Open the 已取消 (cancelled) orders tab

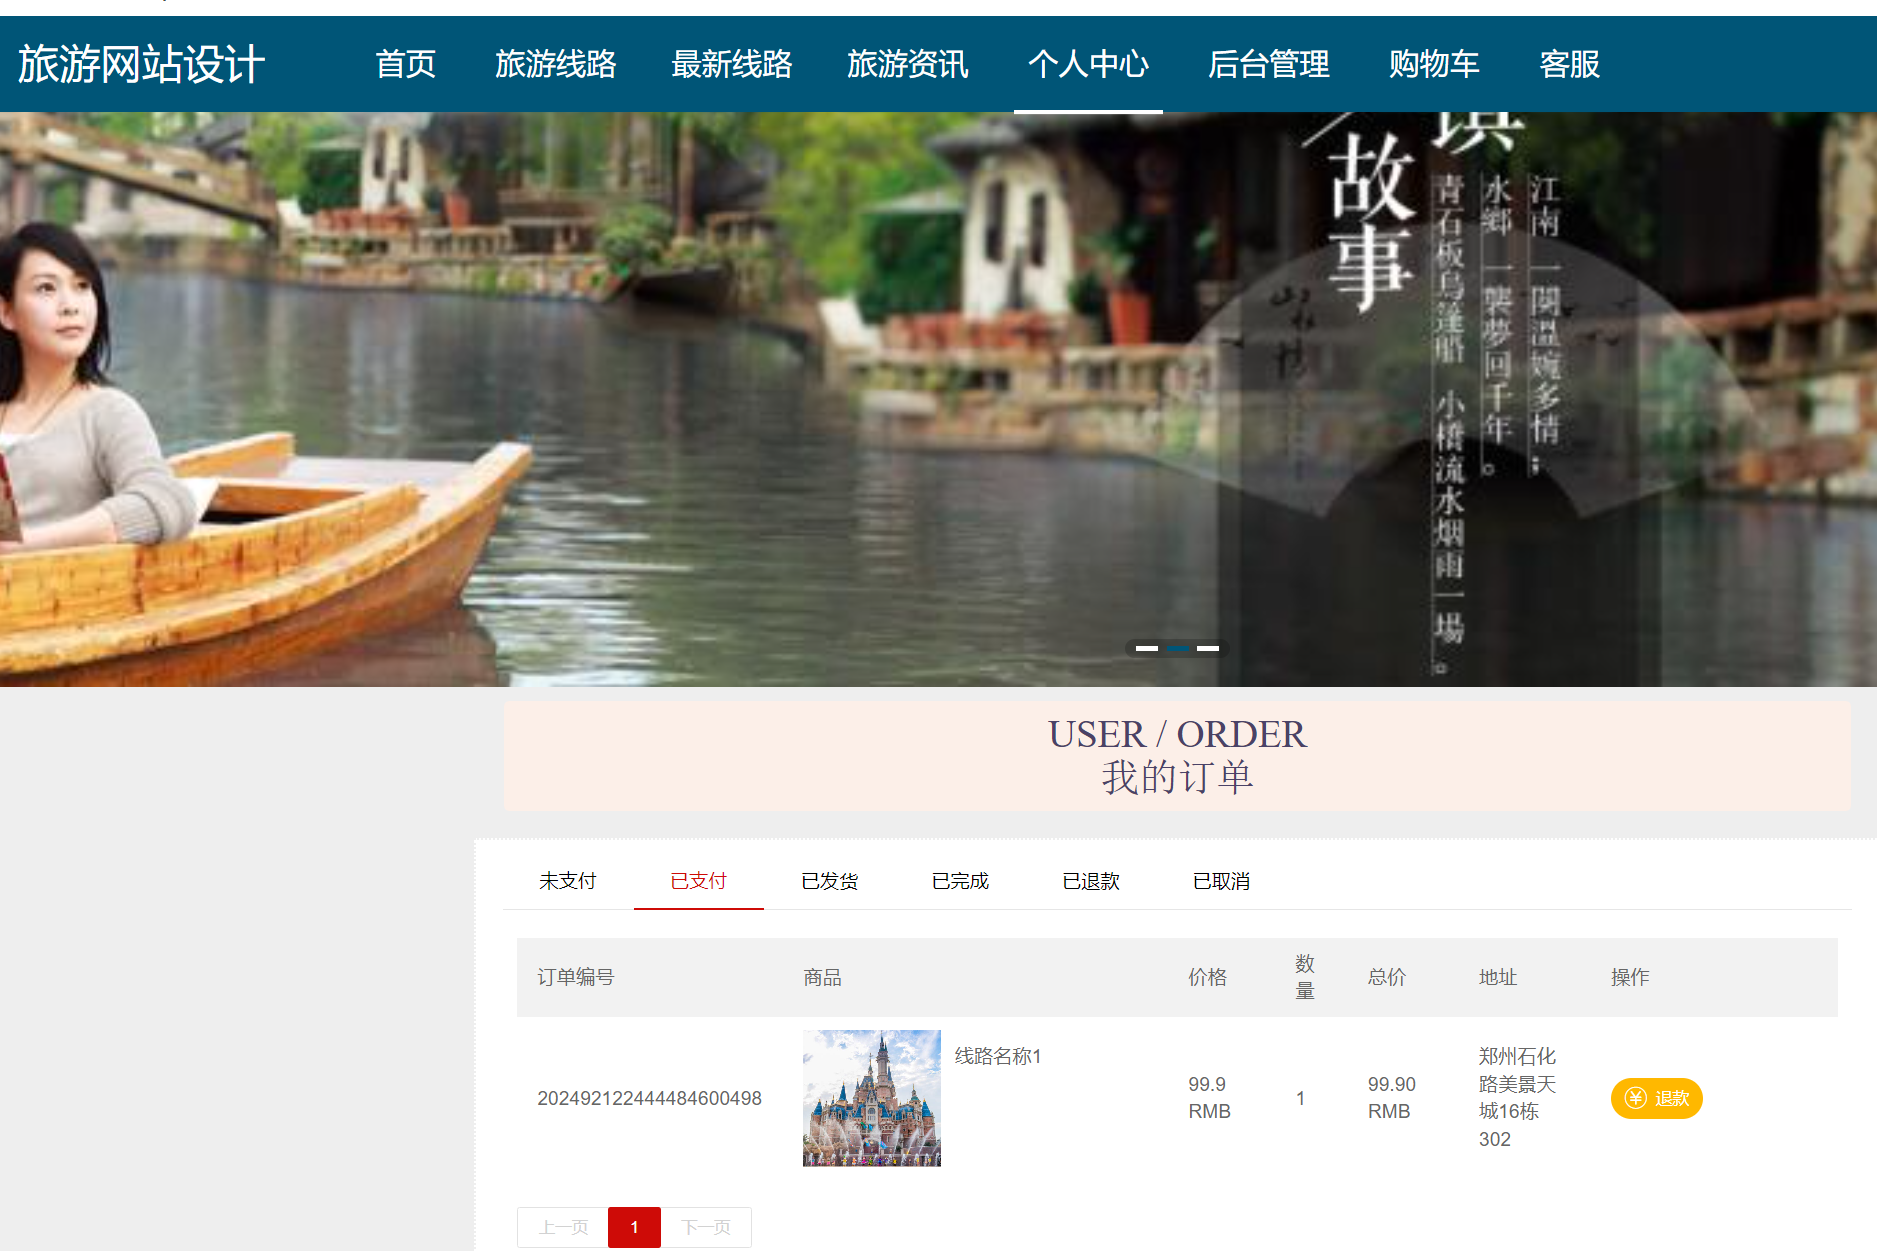(1220, 881)
